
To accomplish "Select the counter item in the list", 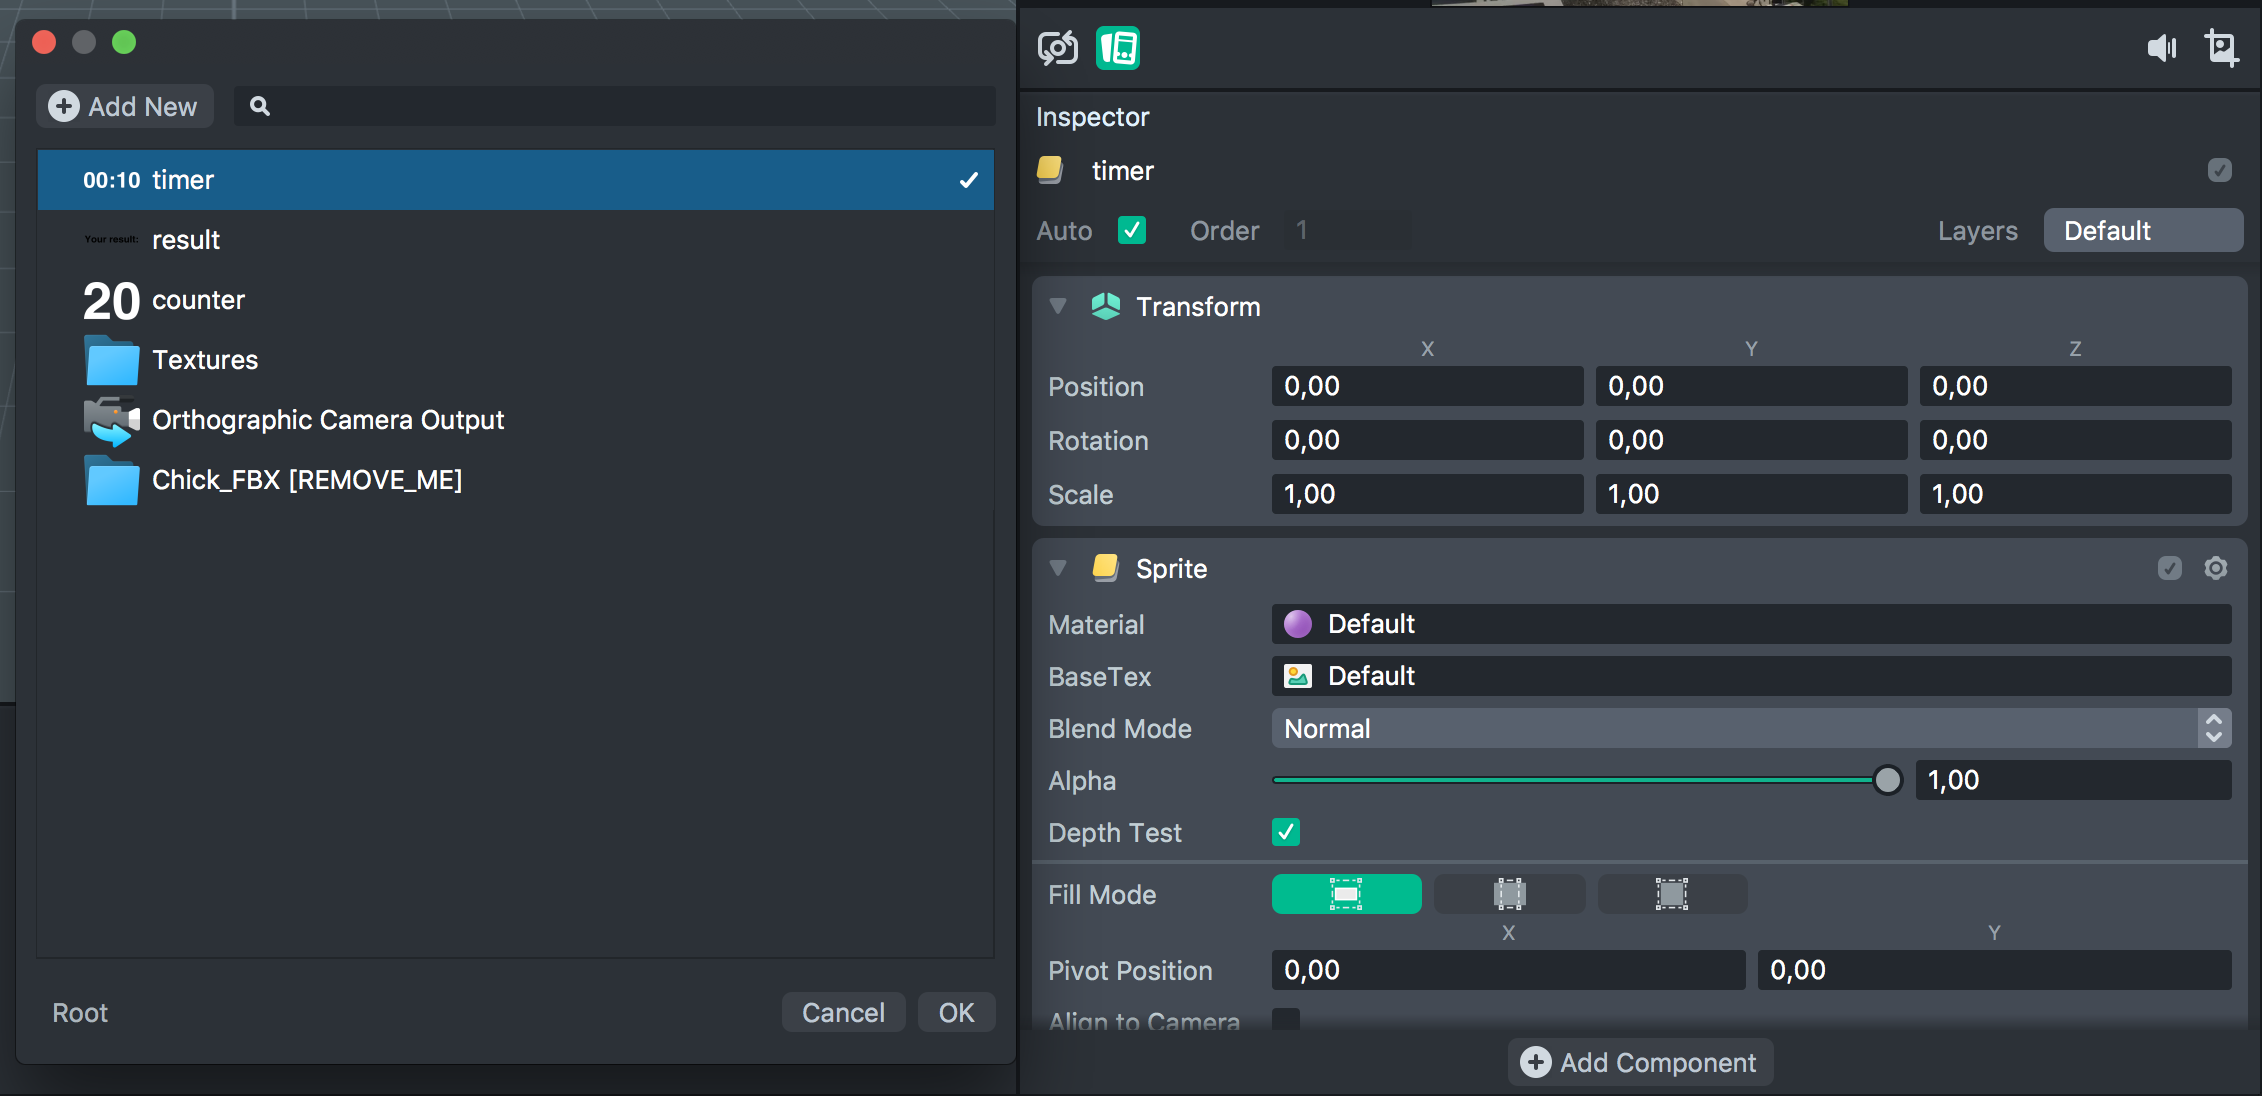I will (x=198, y=300).
